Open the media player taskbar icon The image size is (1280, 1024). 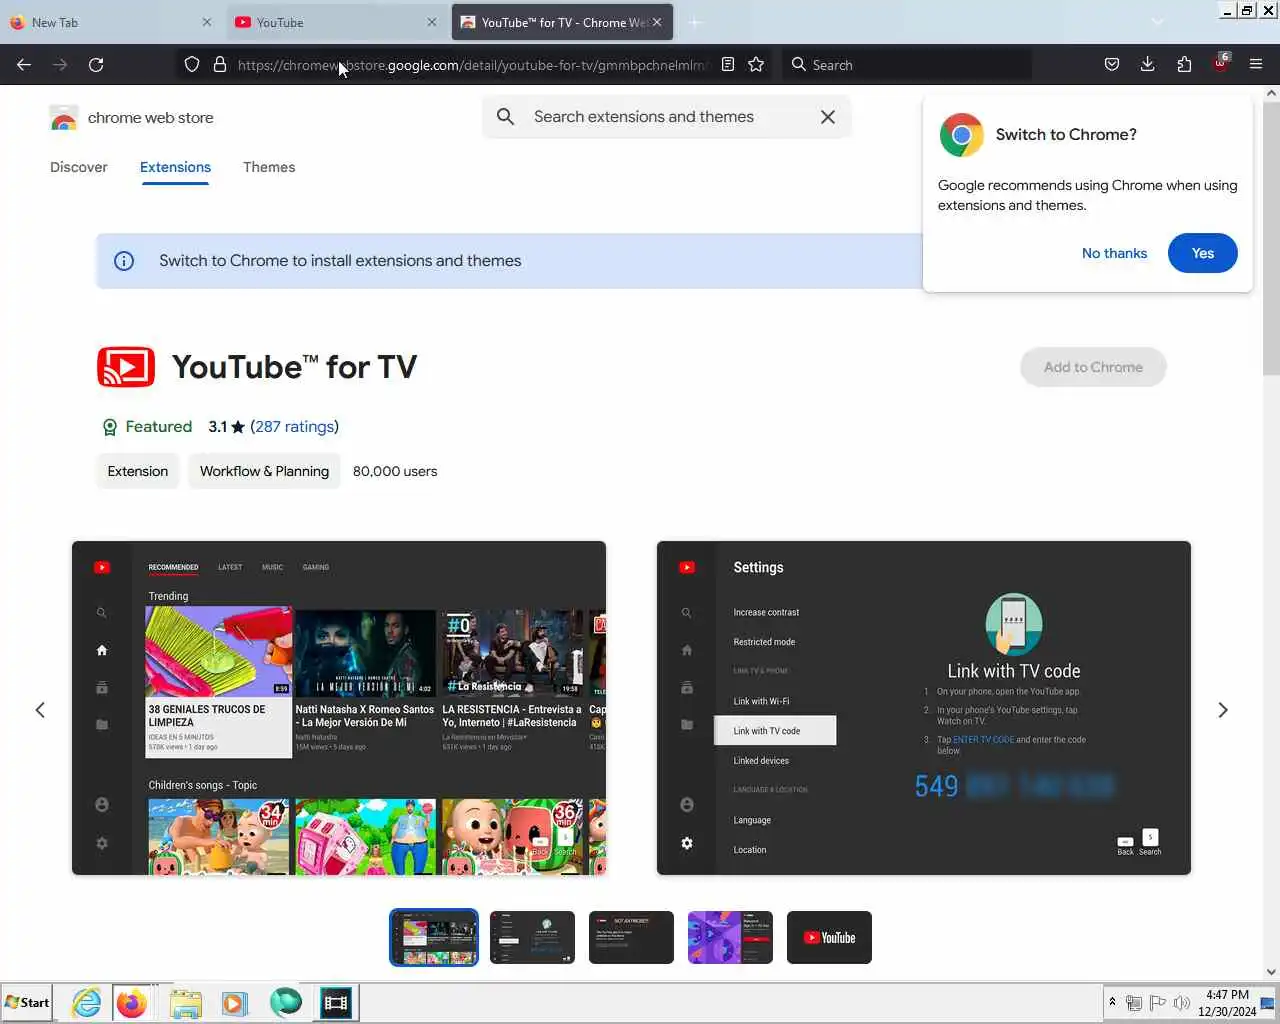pos(234,1003)
